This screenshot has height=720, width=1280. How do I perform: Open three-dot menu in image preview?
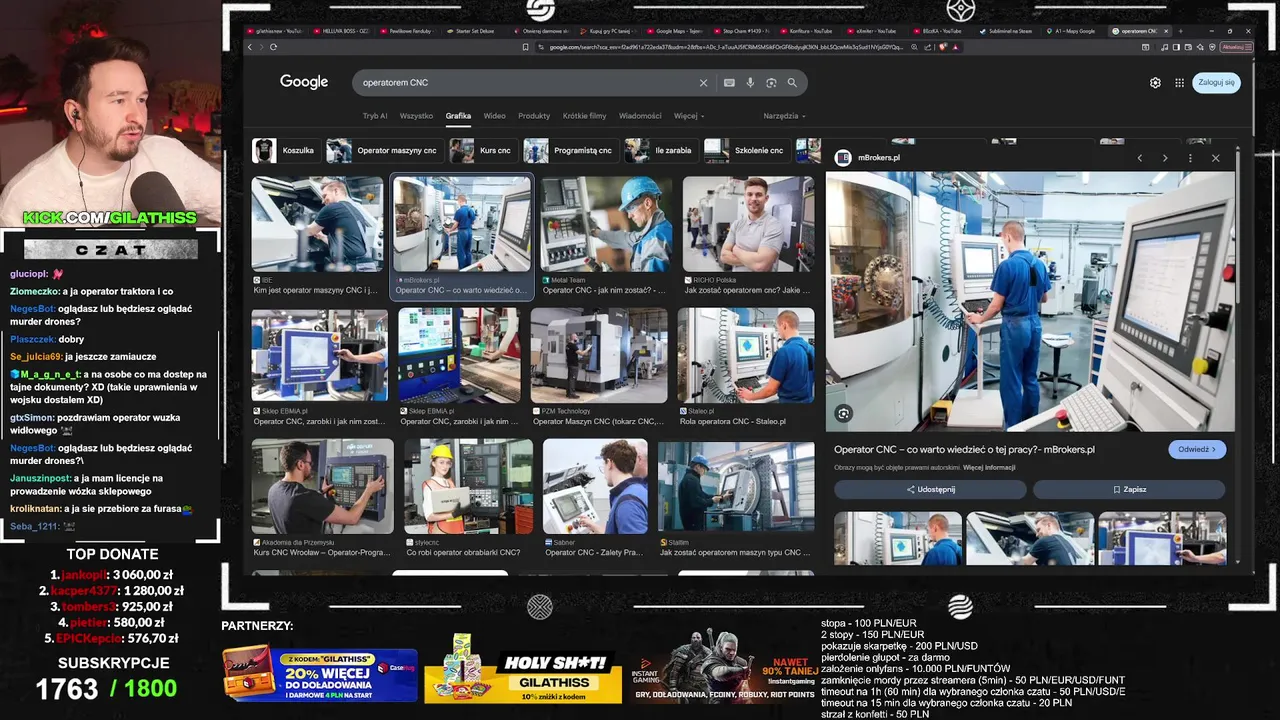(1190, 158)
